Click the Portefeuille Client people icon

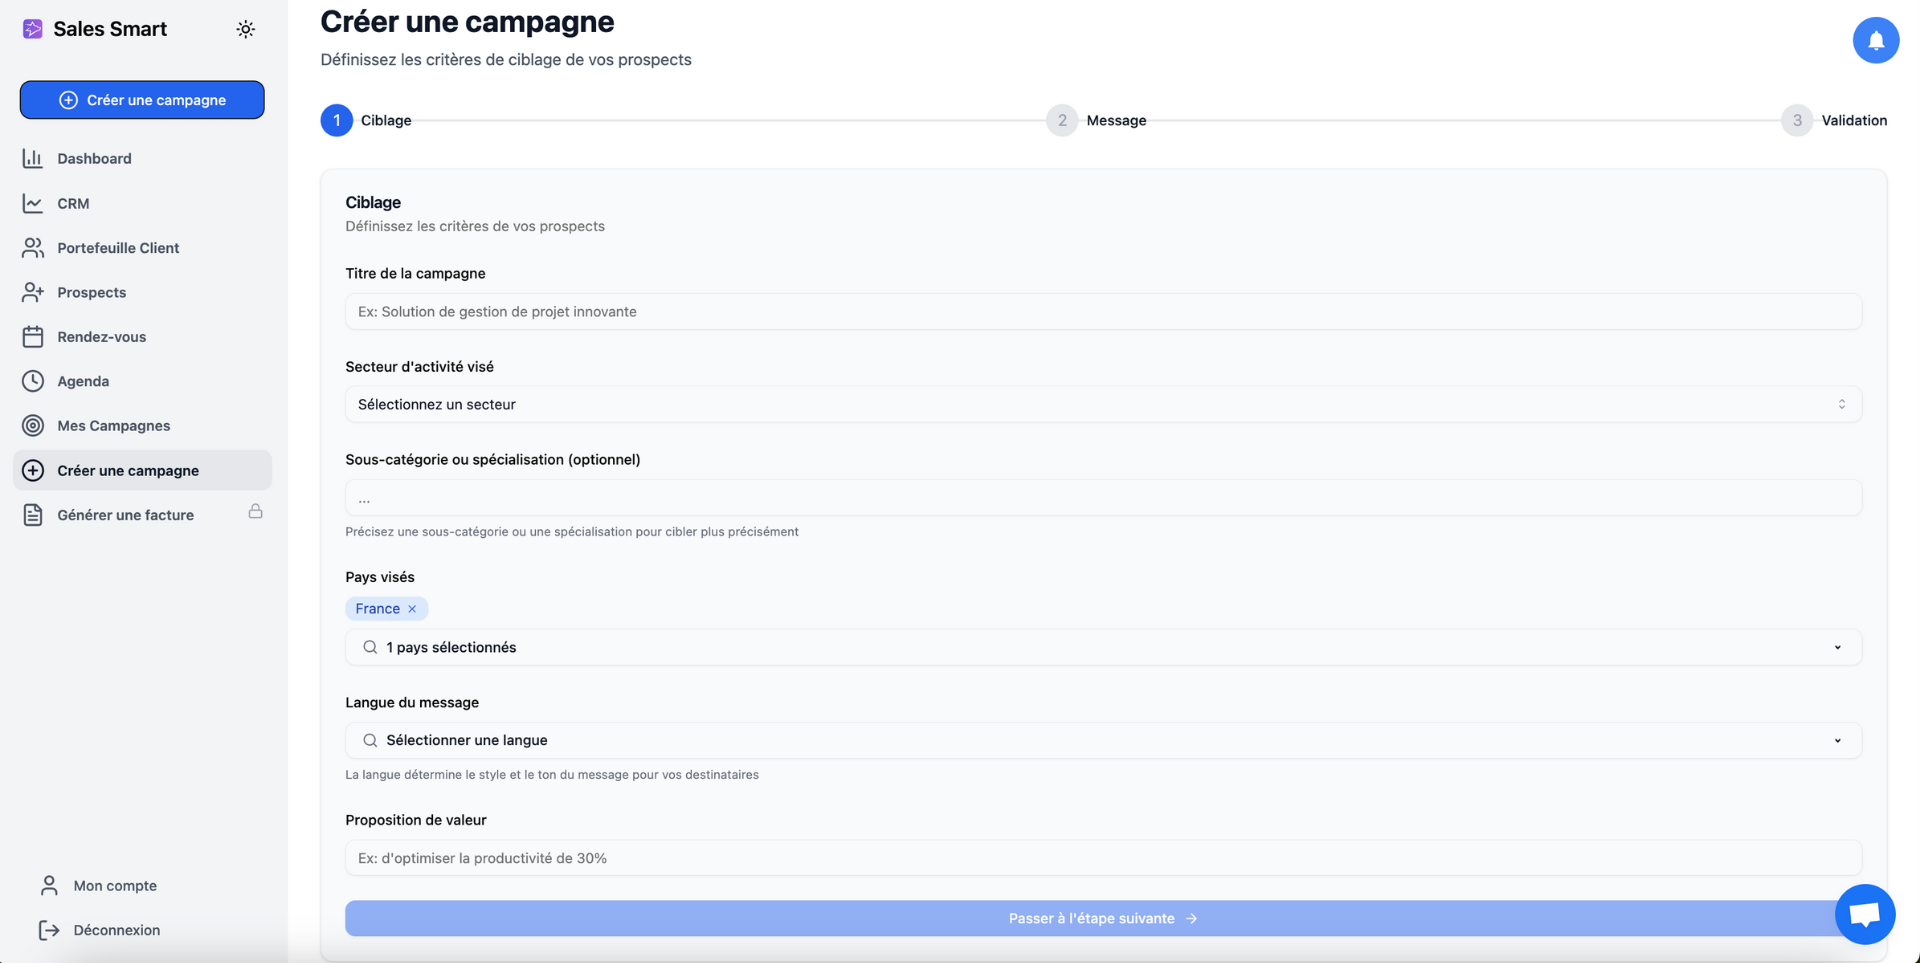(x=33, y=247)
